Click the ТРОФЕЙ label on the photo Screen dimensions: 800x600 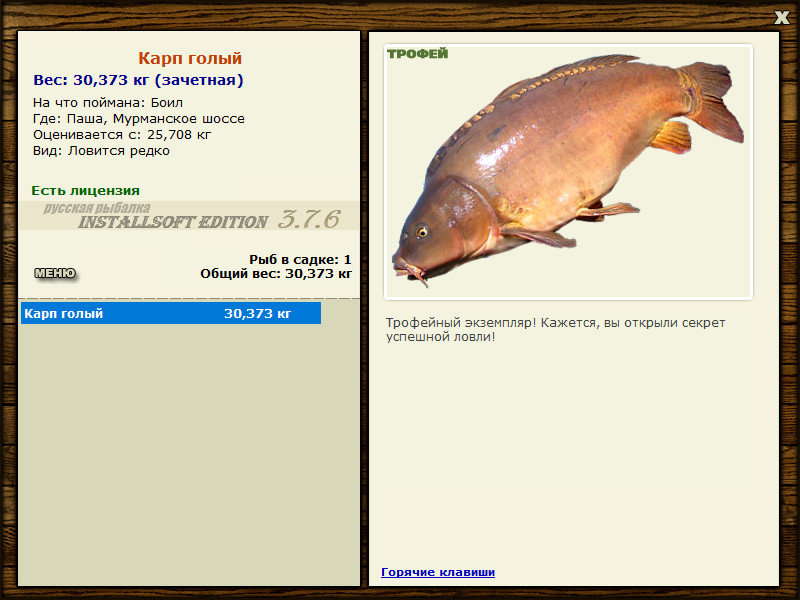tap(417, 54)
